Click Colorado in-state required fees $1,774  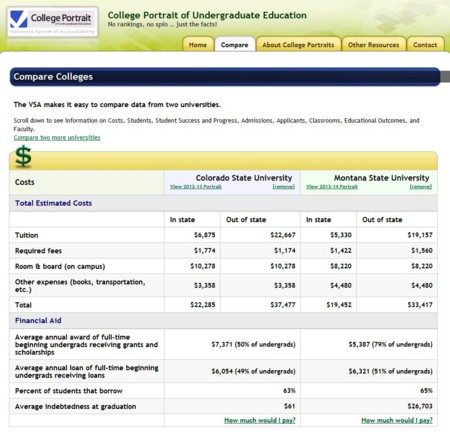pyautogui.click(x=205, y=251)
